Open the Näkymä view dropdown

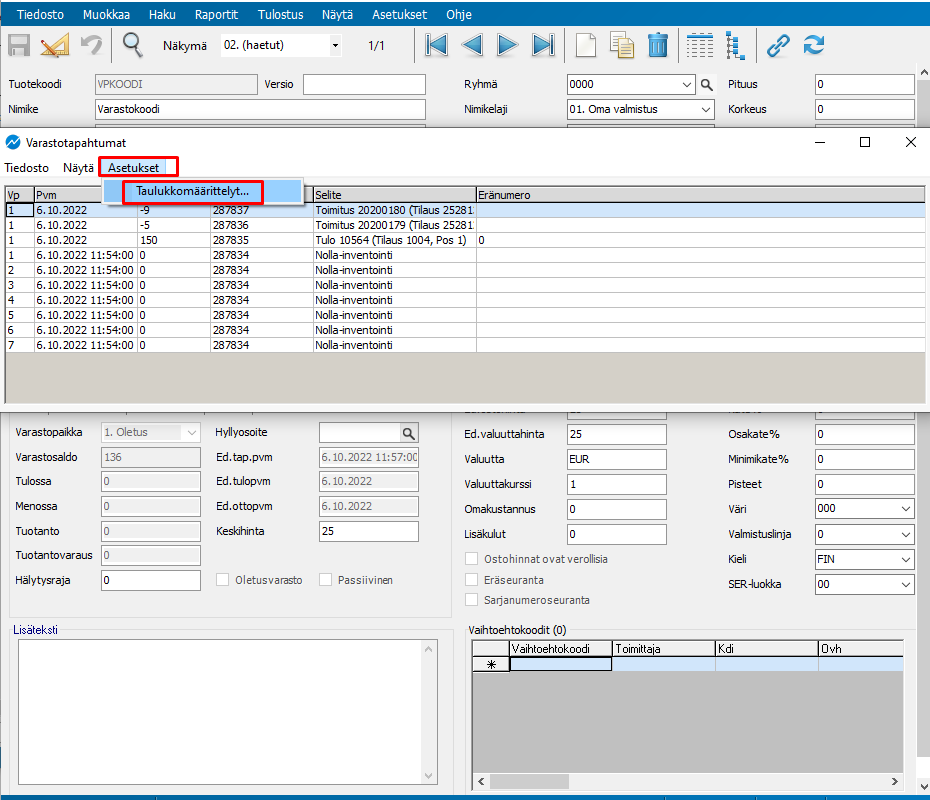pyautogui.click(x=335, y=46)
